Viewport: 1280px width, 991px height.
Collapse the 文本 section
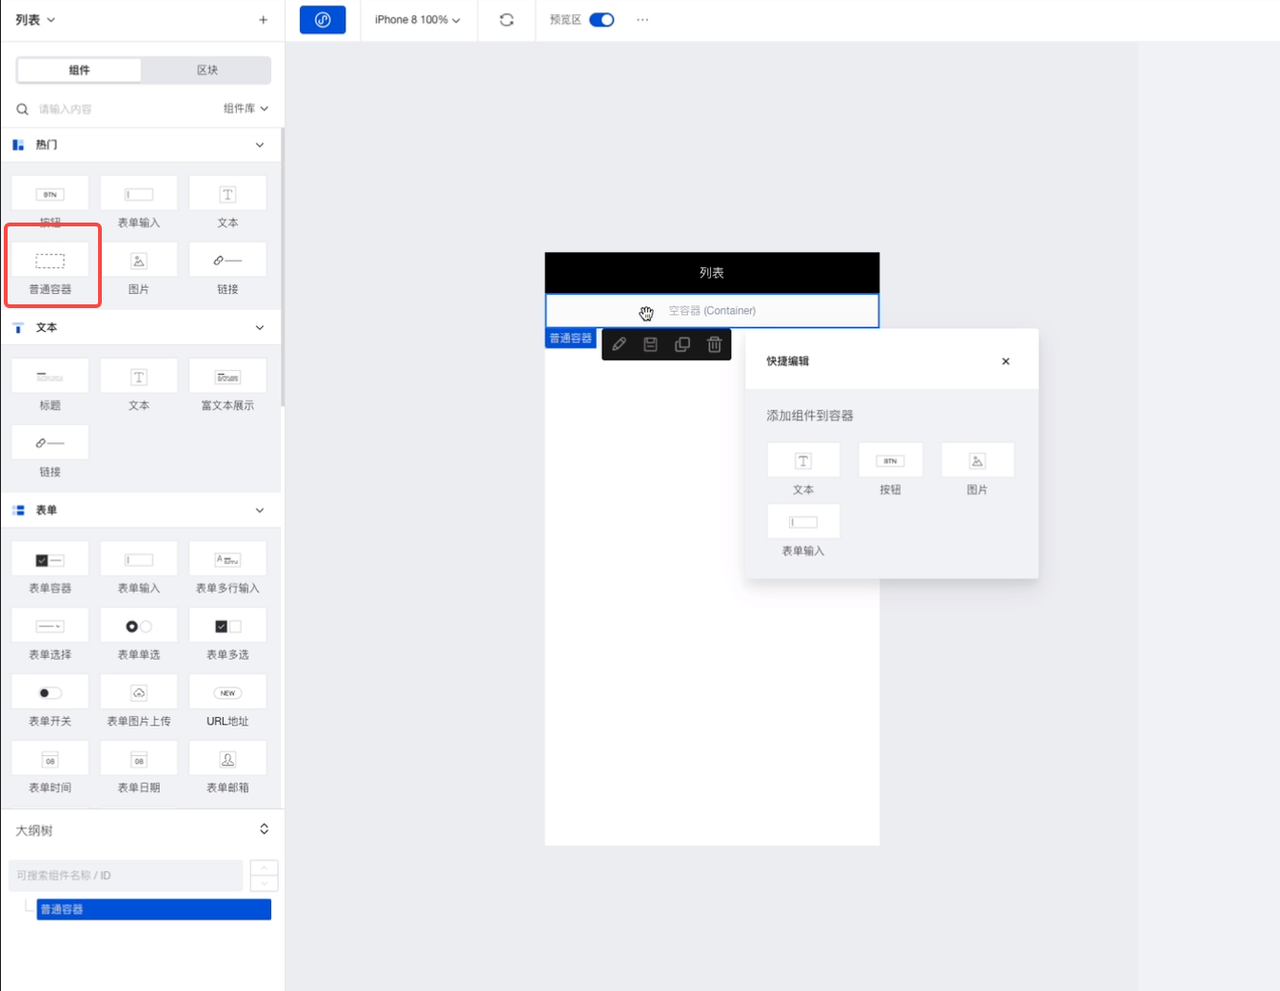pyautogui.click(x=260, y=328)
